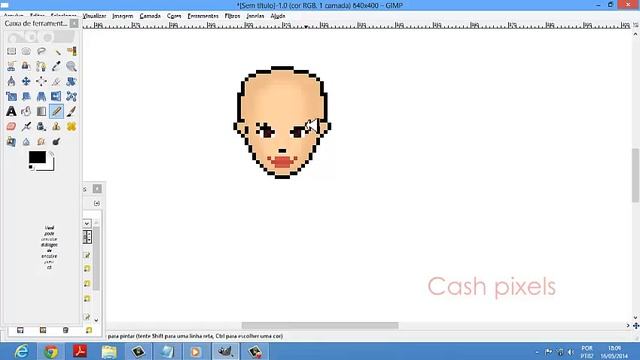Open the Filtros menu
The width and height of the screenshot is (640, 360).
232,16
